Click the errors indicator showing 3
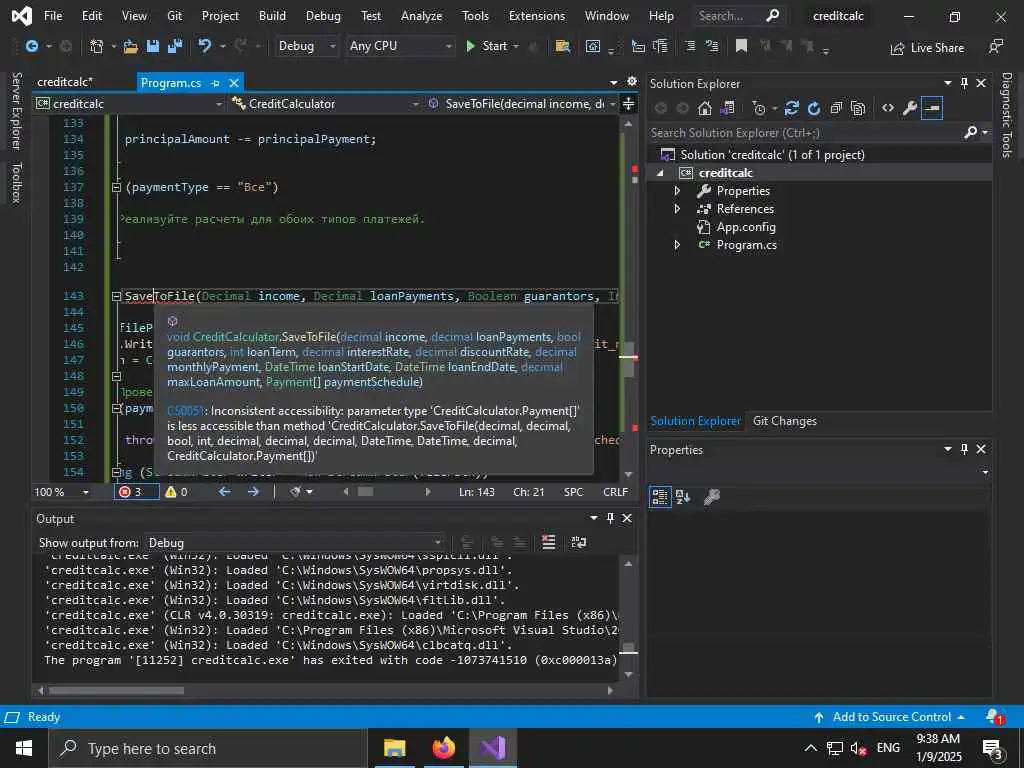This screenshot has height=768, width=1024. [136, 492]
